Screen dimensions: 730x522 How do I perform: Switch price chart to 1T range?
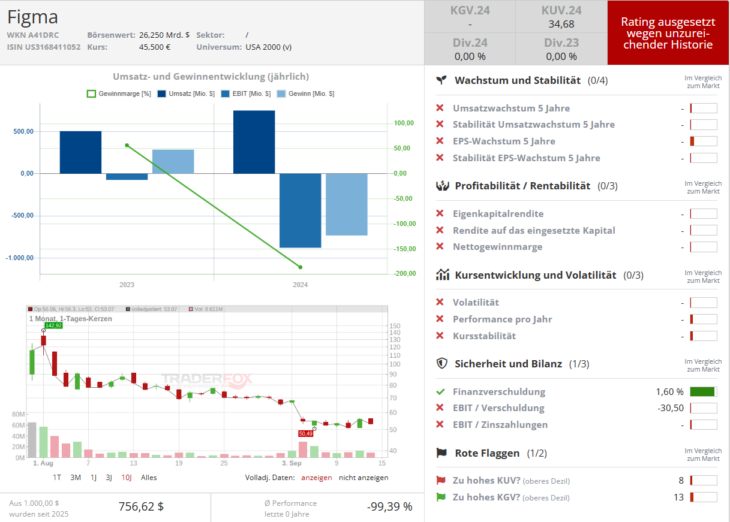57,478
